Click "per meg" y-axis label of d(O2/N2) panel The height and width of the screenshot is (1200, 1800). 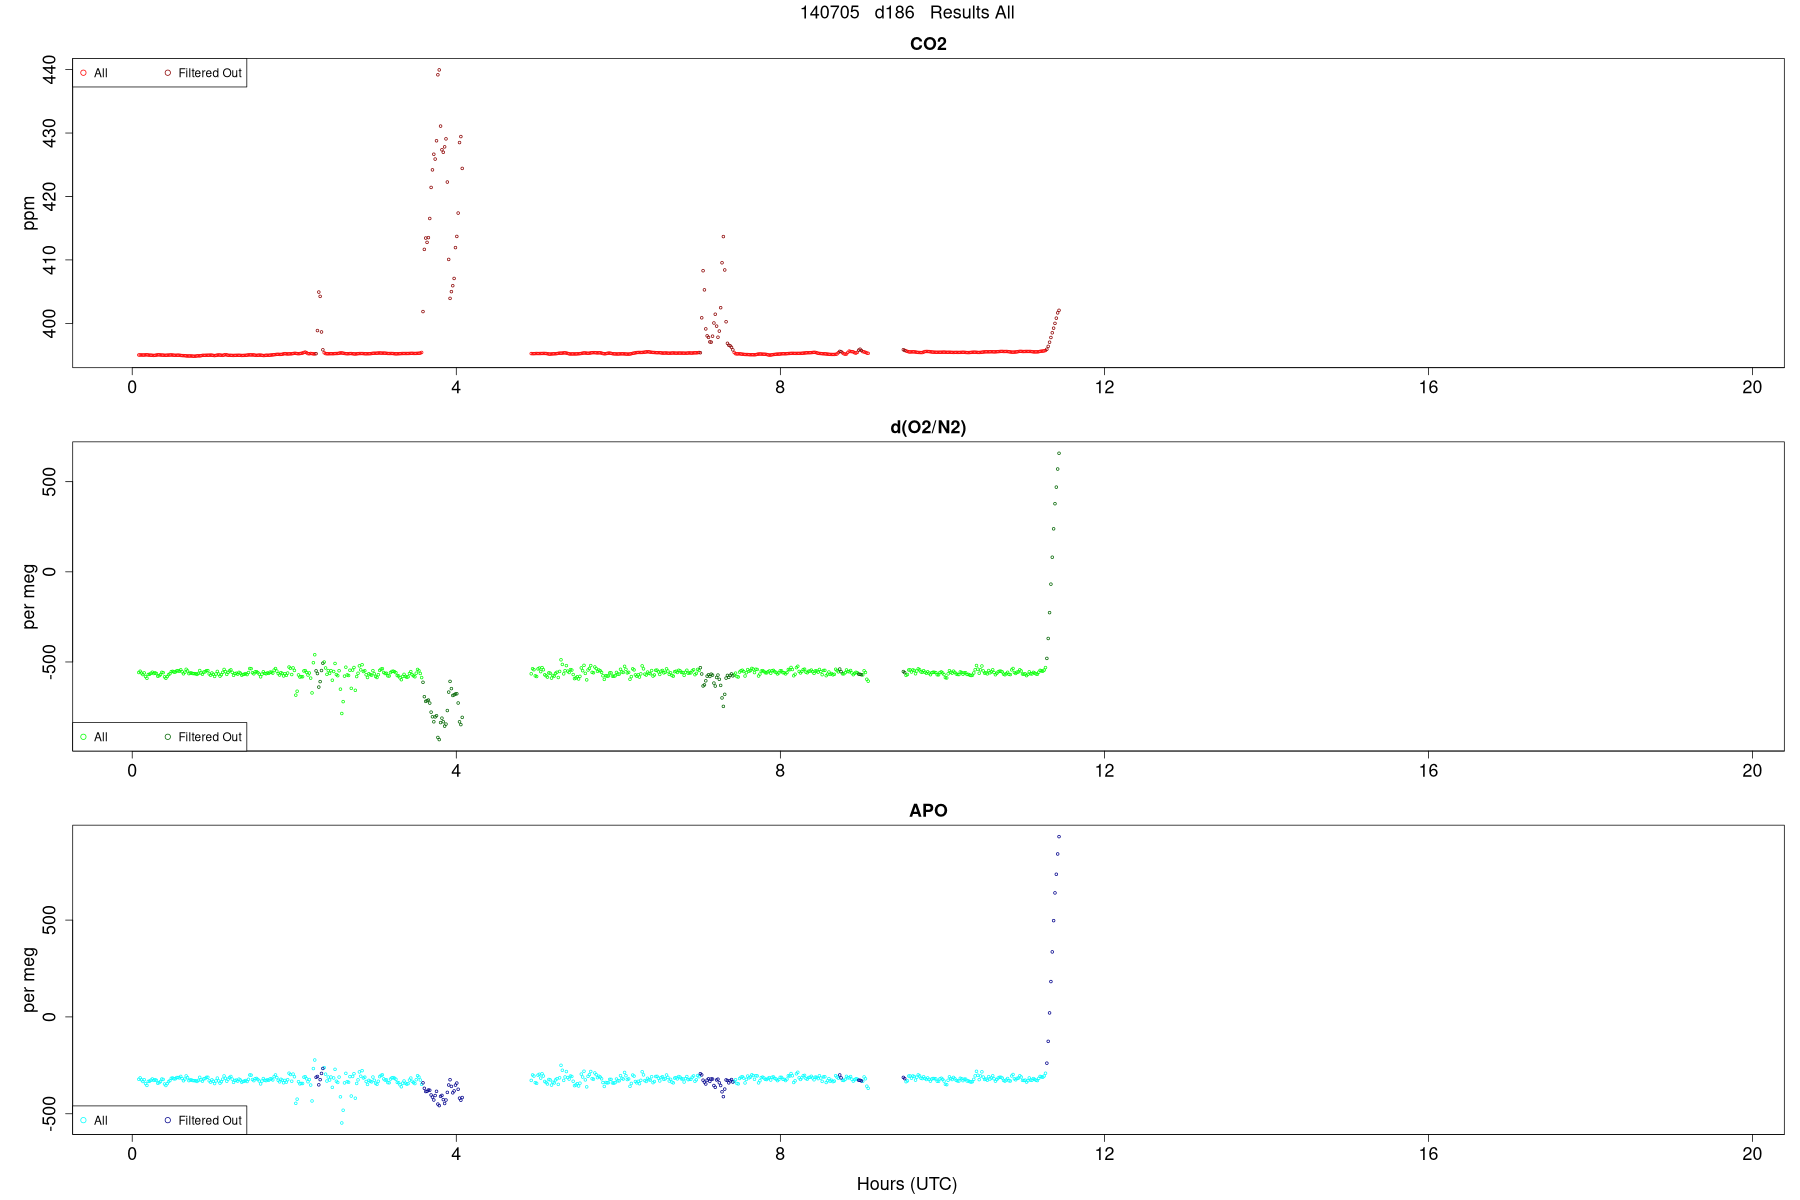pos(29,597)
